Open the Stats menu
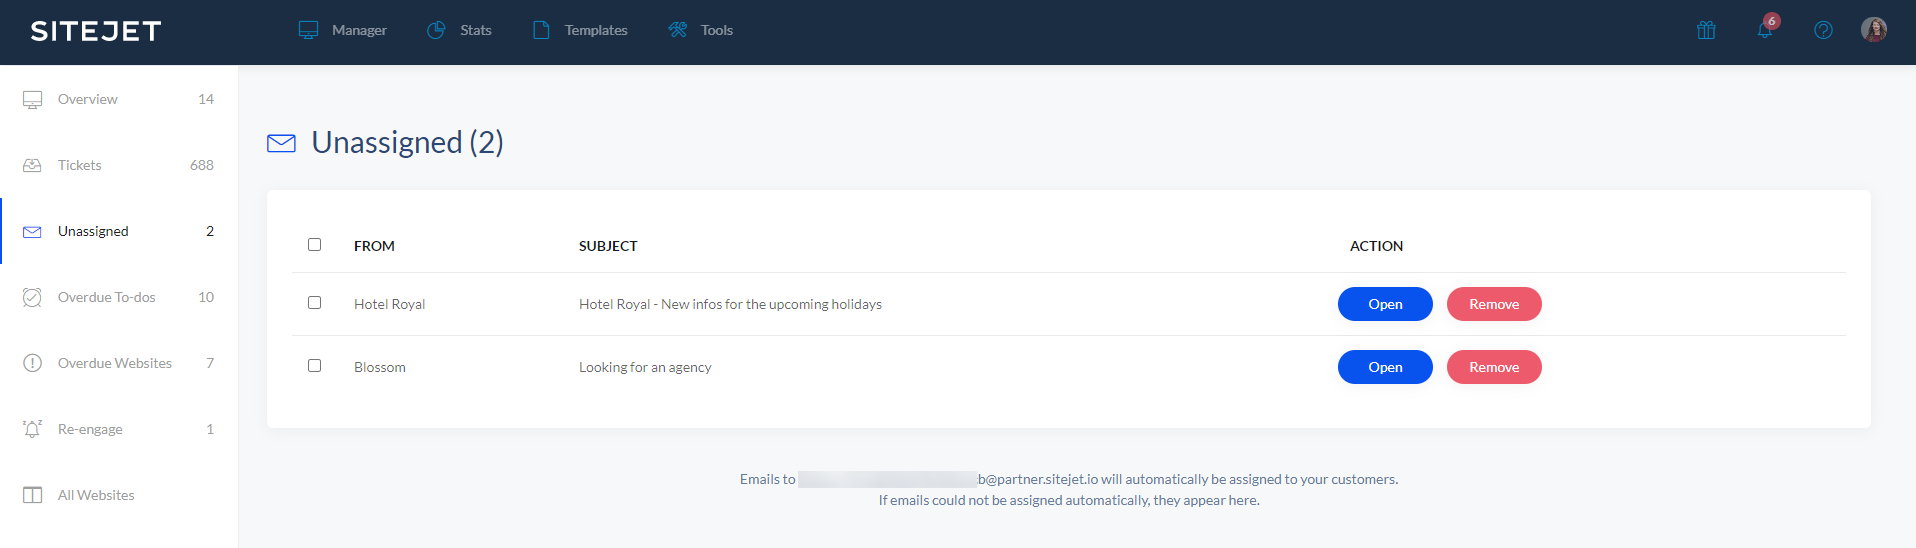The image size is (1916, 548). coord(459,30)
